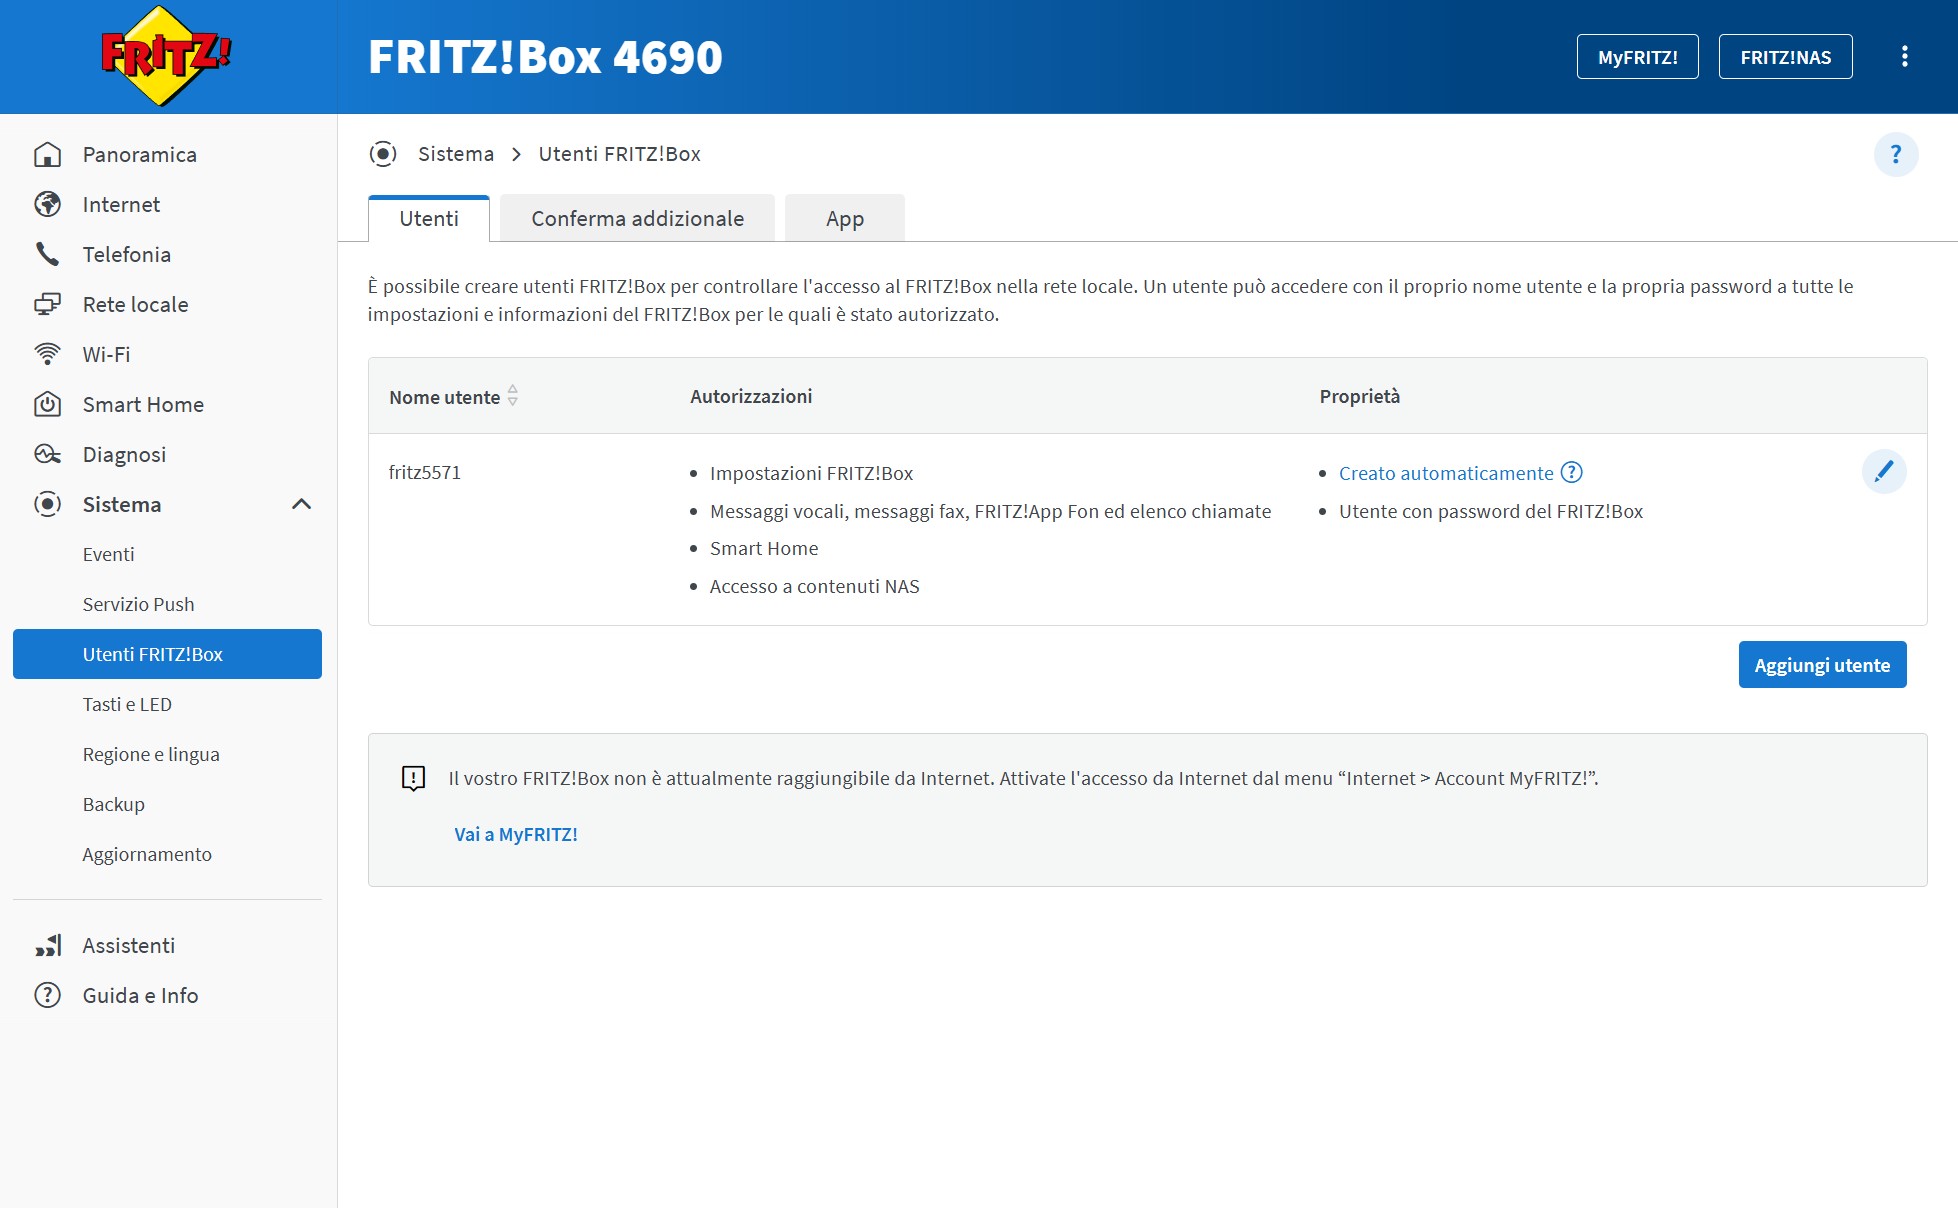The height and width of the screenshot is (1208, 1958).
Task: Open Regione e lingua page
Action: coord(151,754)
